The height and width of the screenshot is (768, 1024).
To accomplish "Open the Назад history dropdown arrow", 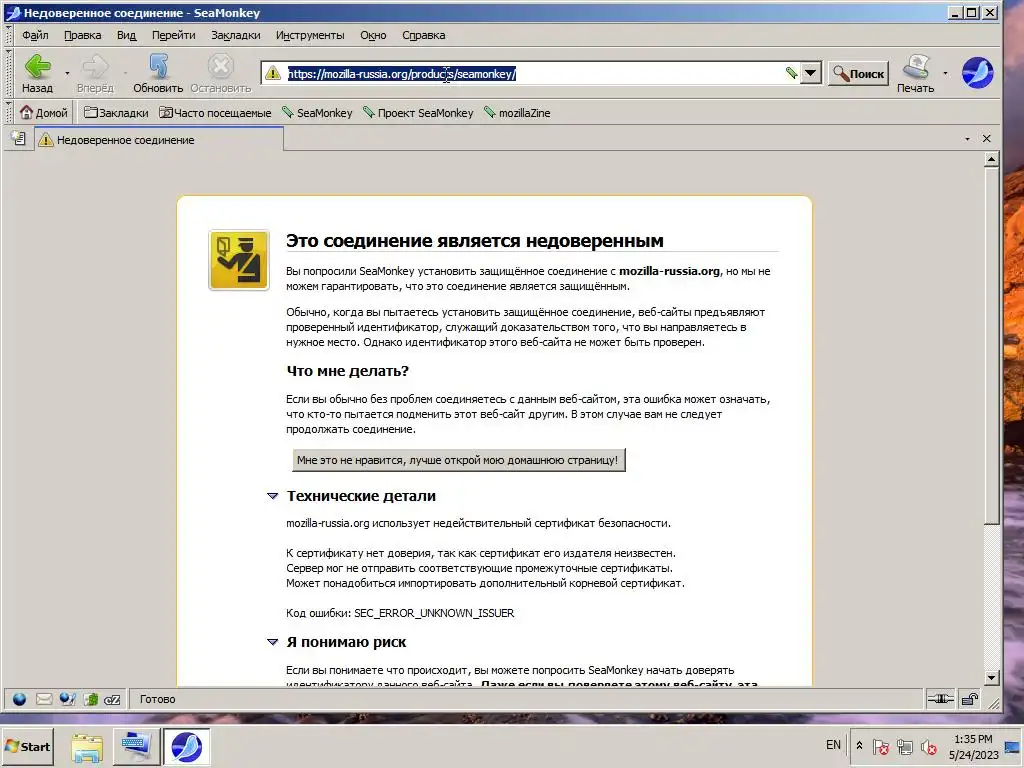I will pos(67,72).
